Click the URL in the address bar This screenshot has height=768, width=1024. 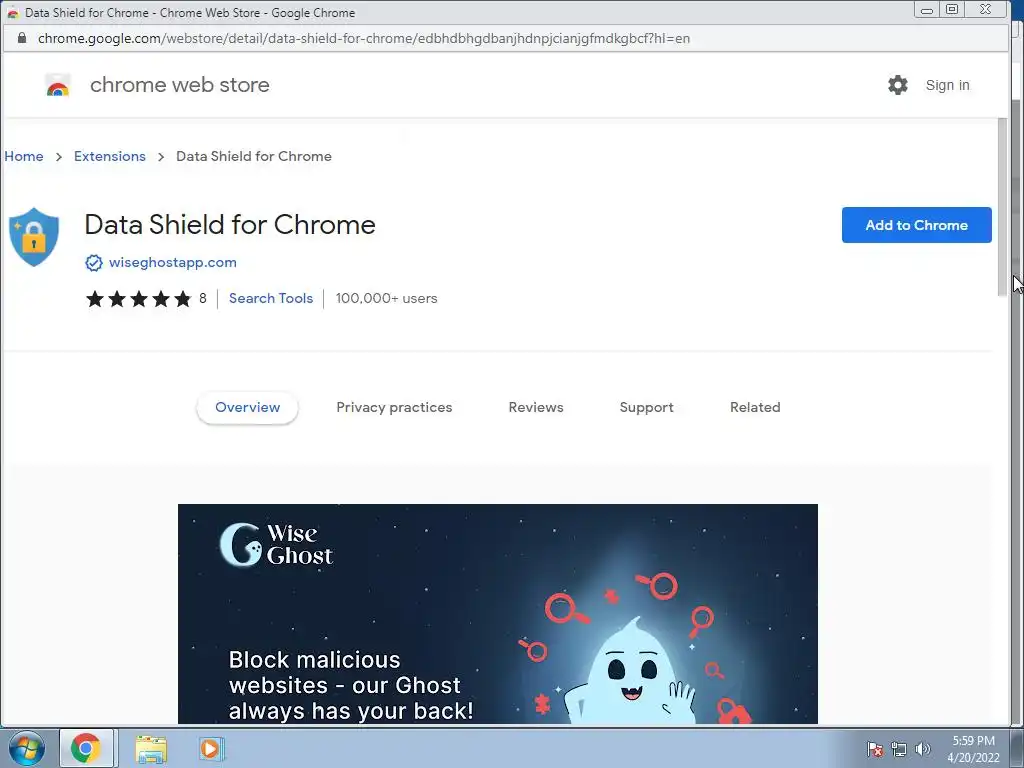[x=364, y=39]
